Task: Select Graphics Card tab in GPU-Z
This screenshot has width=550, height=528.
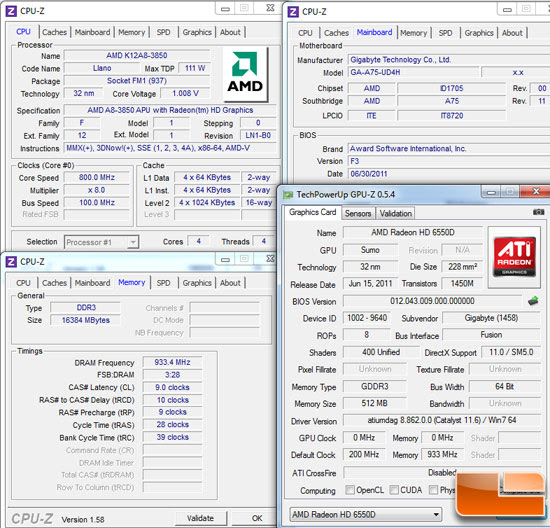Action: (313, 212)
